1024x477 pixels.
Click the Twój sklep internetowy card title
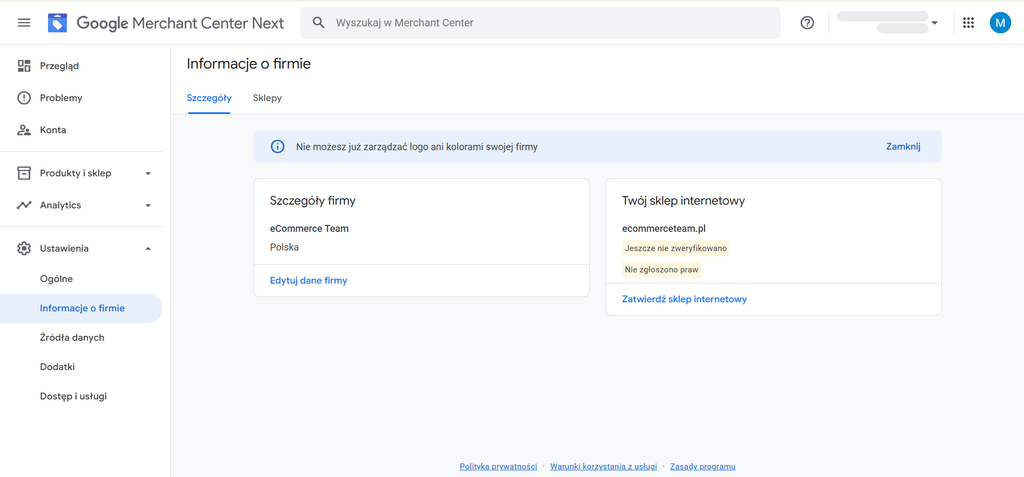(684, 201)
